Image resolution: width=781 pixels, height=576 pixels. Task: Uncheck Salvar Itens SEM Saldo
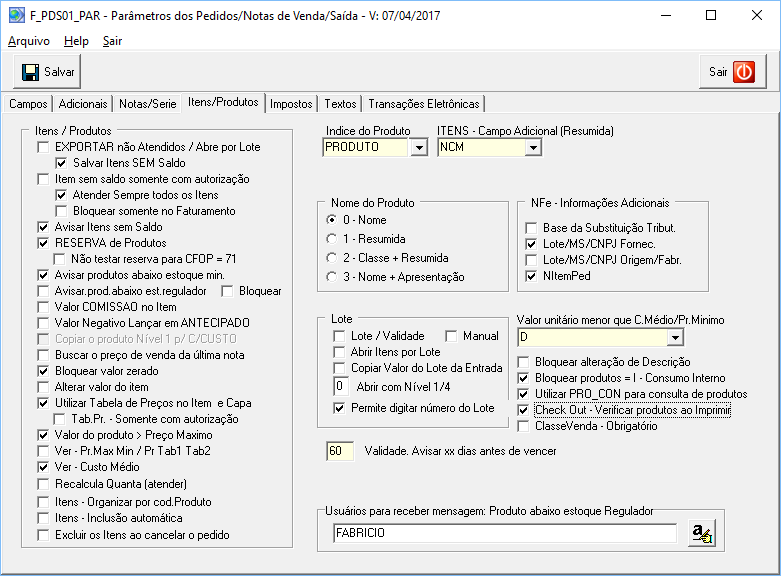[x=61, y=163]
